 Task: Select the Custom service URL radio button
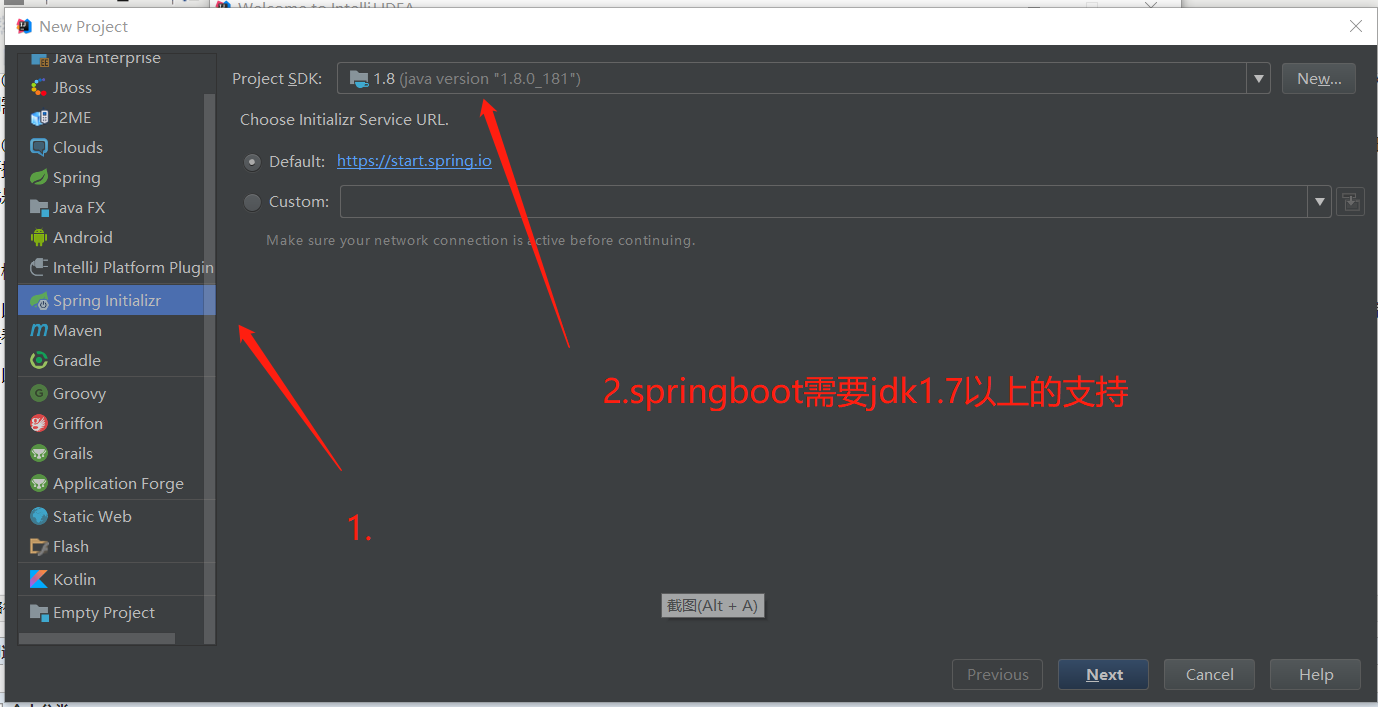[x=252, y=202]
